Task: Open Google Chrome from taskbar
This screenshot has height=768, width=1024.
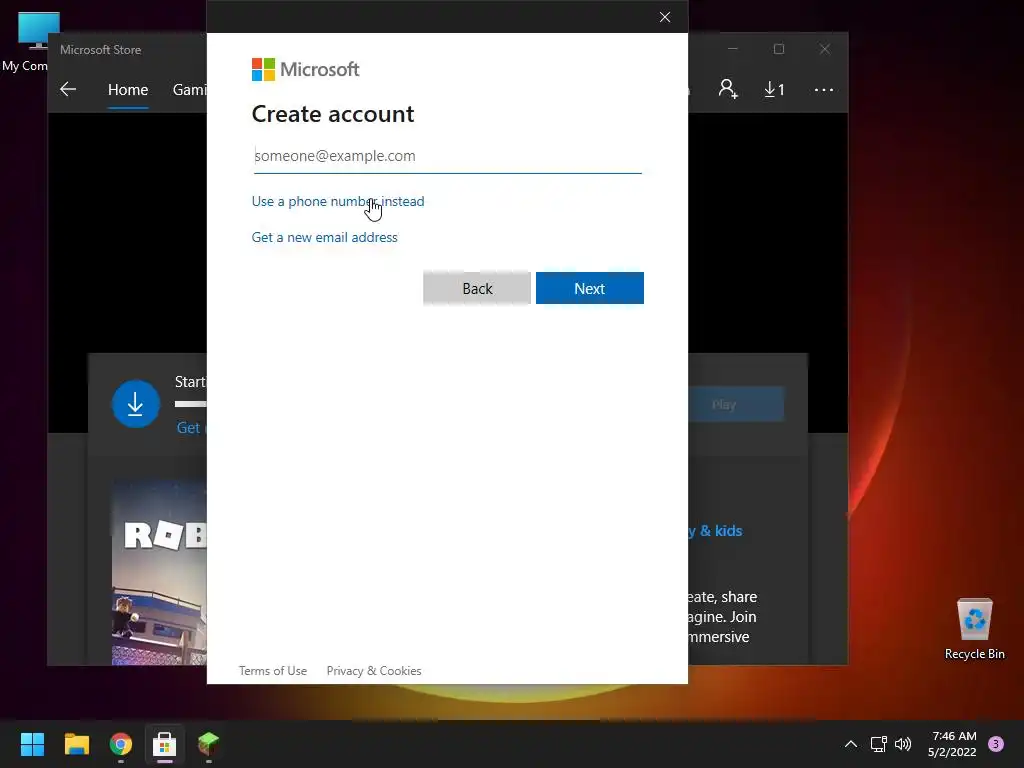Action: [121, 744]
